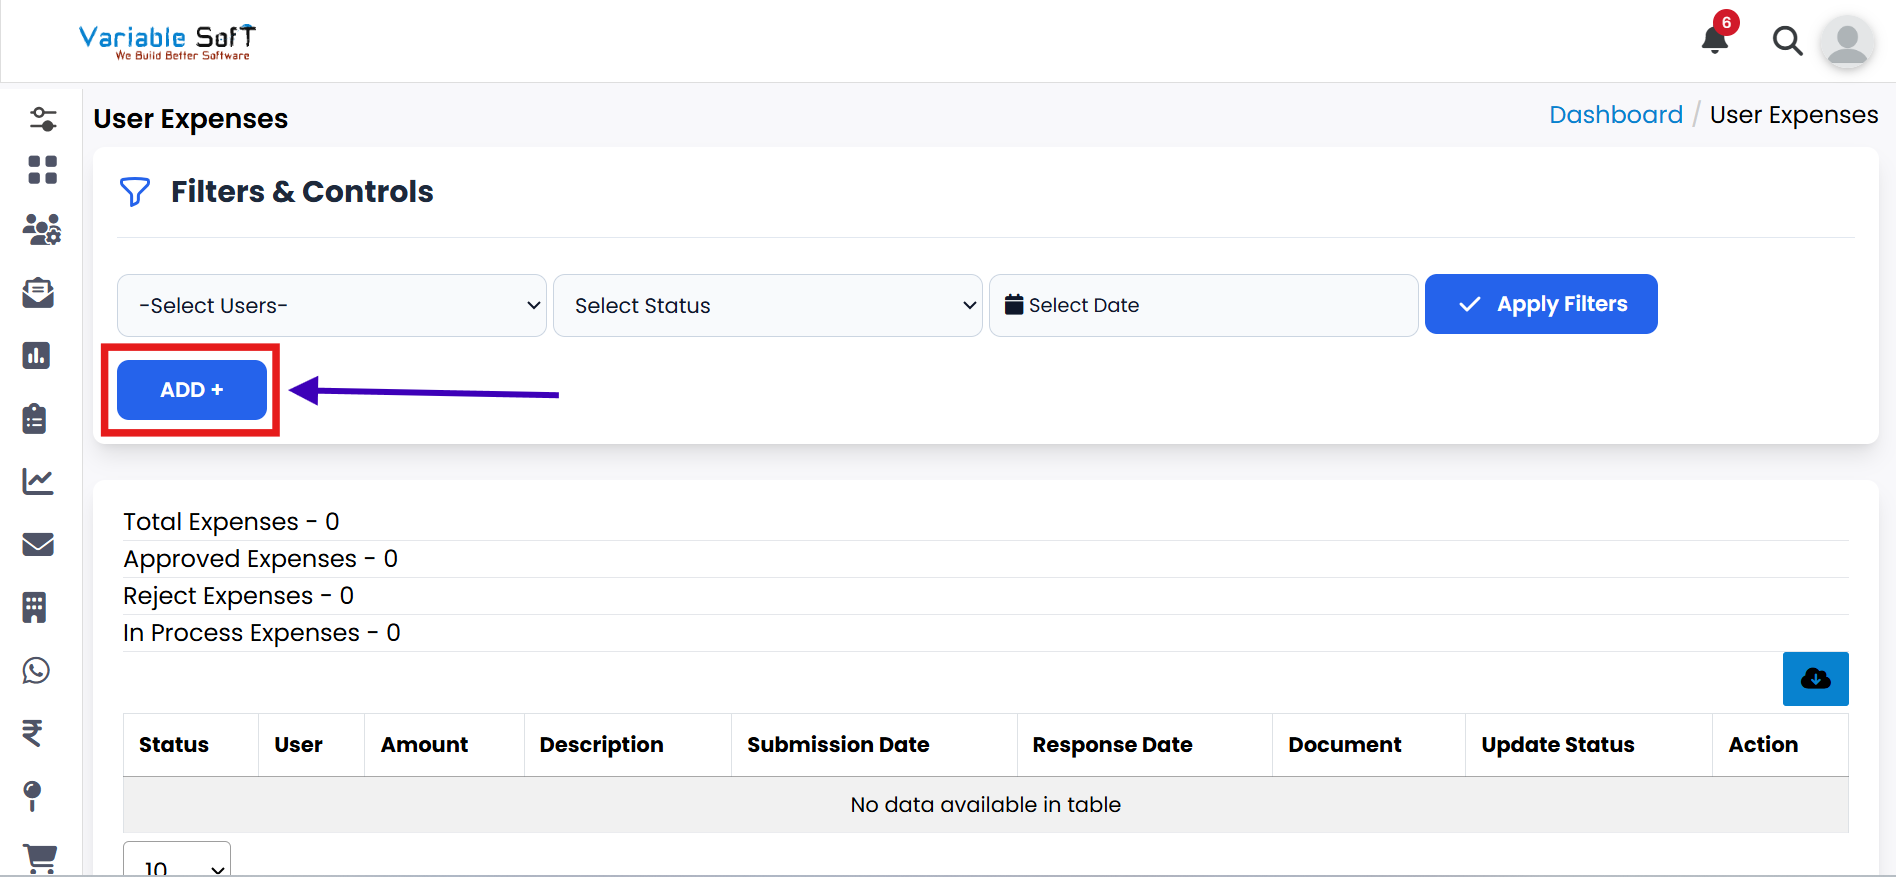
Task: Click the rupee payments sidebar icon
Action: pos(33,733)
